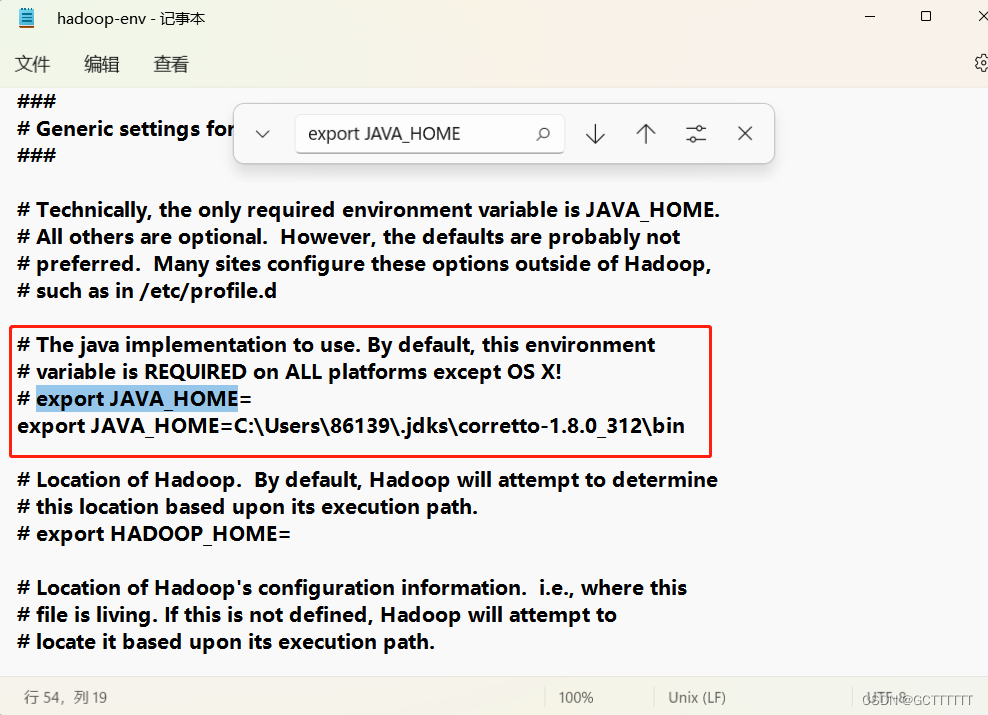This screenshot has width=988, height=715.
Task: Close the find bar
Action: coord(745,134)
